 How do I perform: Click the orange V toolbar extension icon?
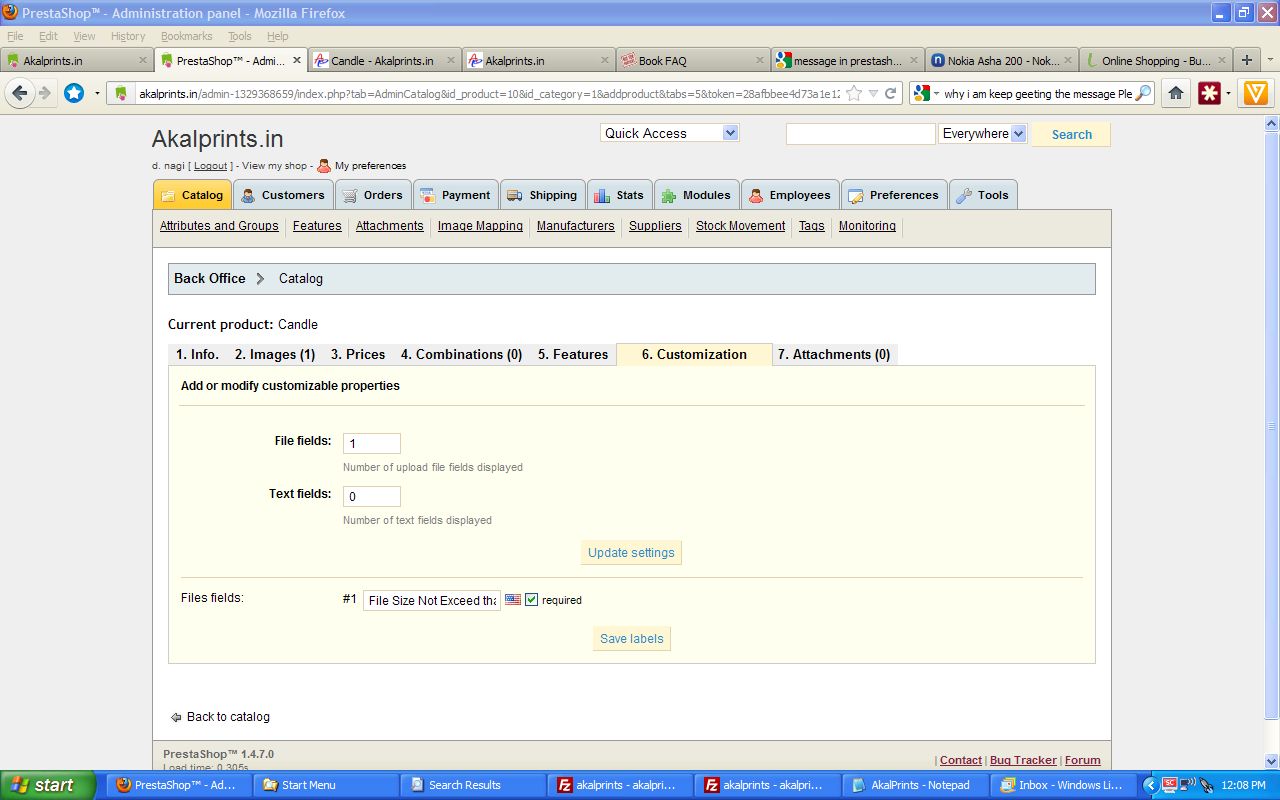coord(1255,93)
